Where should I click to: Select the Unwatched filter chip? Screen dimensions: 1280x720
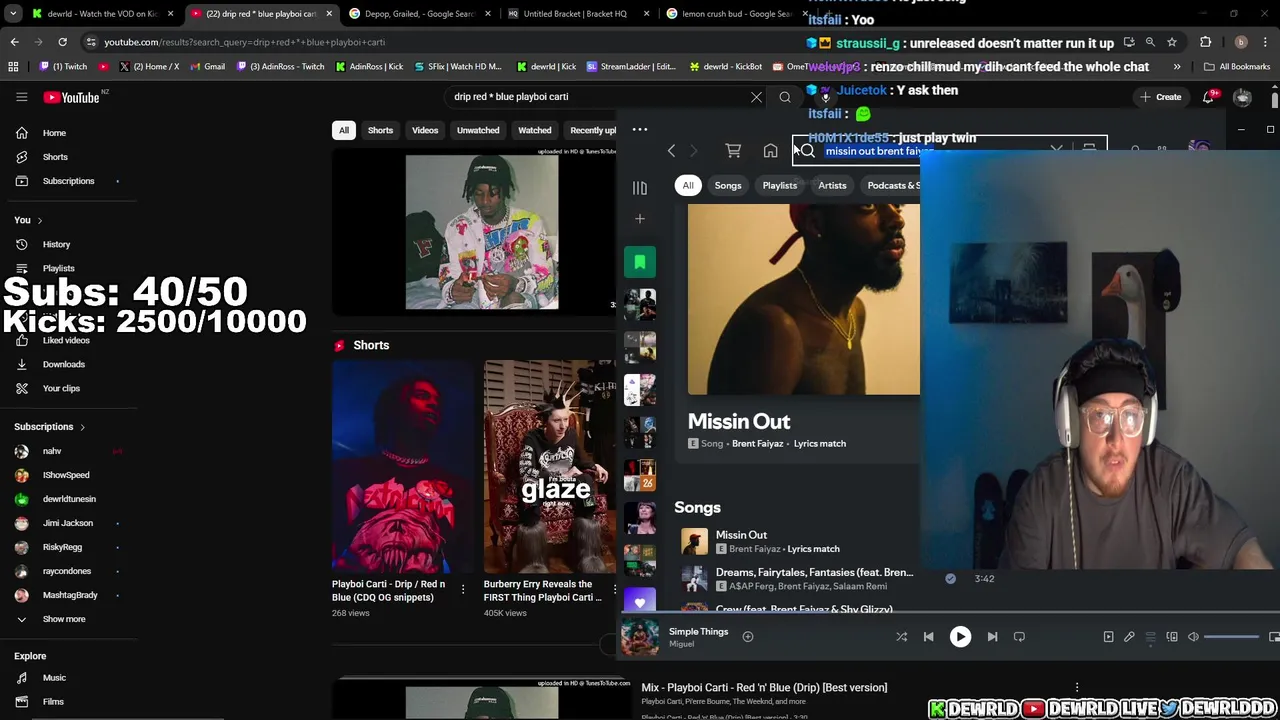[478, 130]
